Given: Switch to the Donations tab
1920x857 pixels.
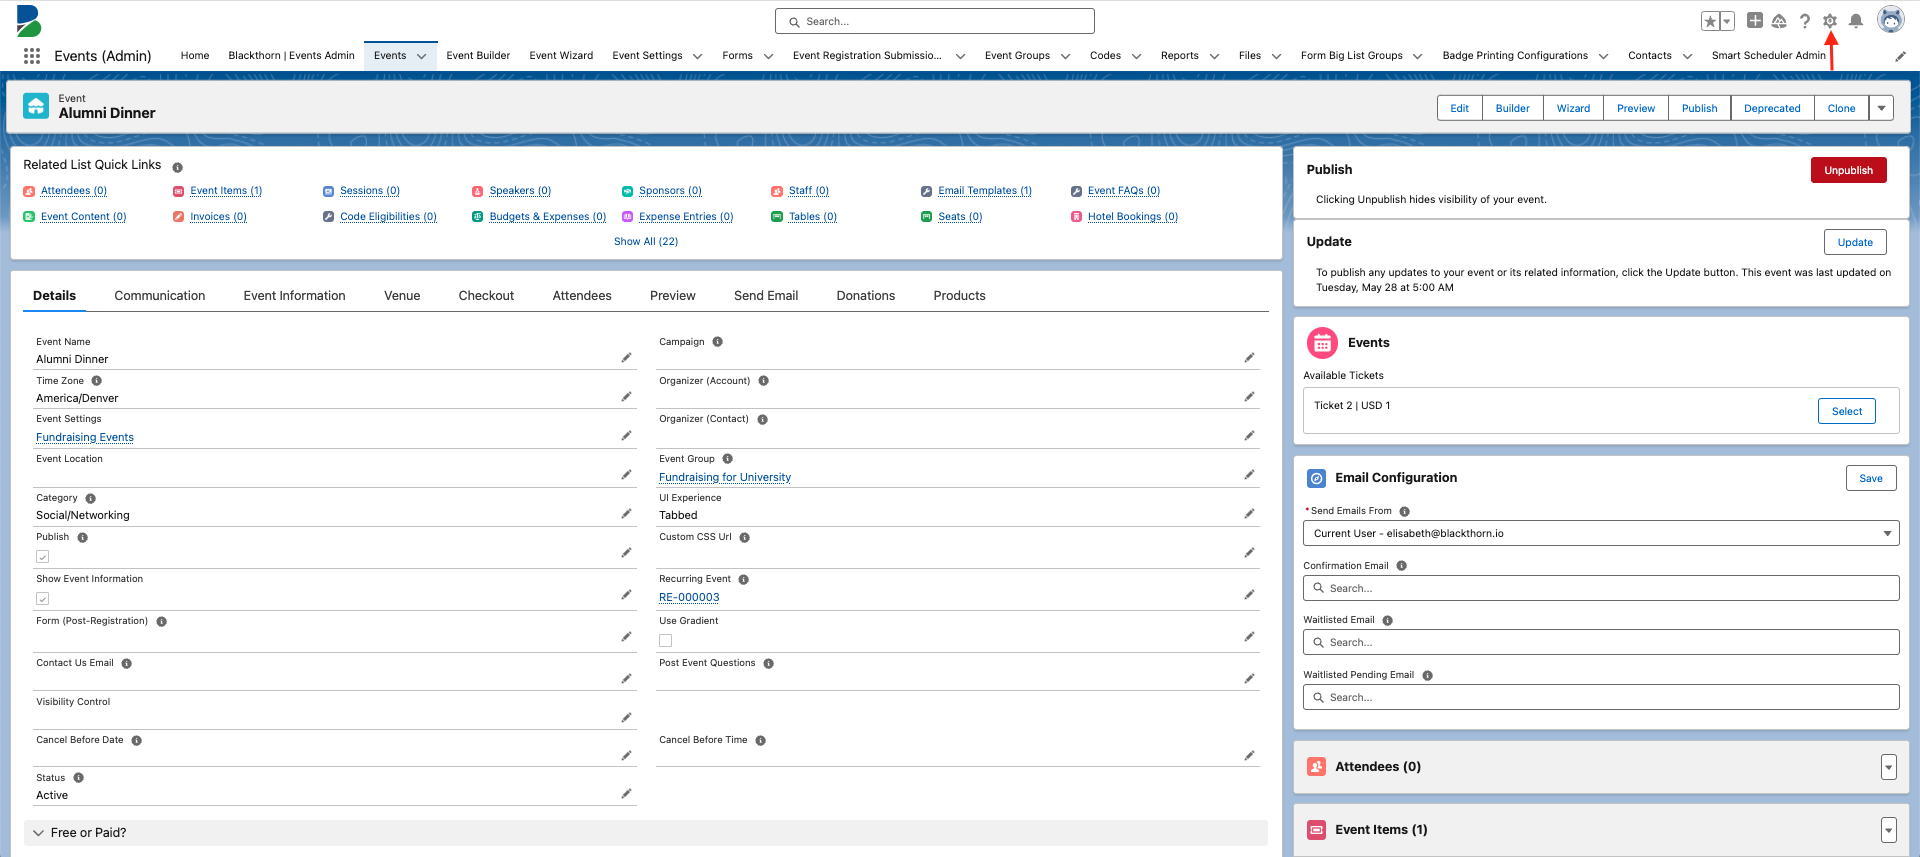Looking at the screenshot, I should coord(866,296).
